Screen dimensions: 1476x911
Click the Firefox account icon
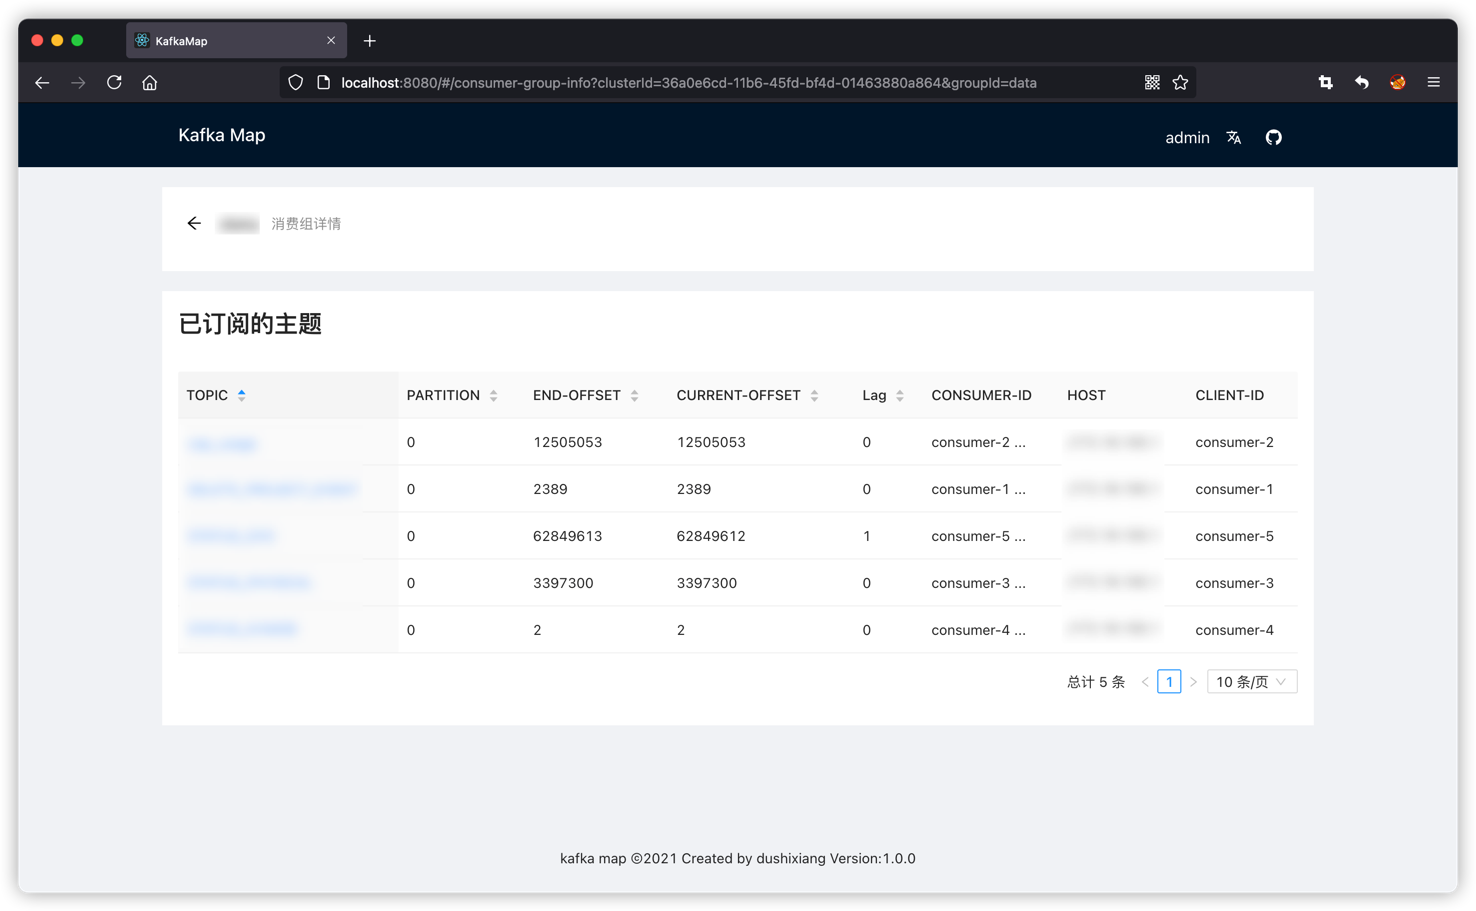point(1397,82)
